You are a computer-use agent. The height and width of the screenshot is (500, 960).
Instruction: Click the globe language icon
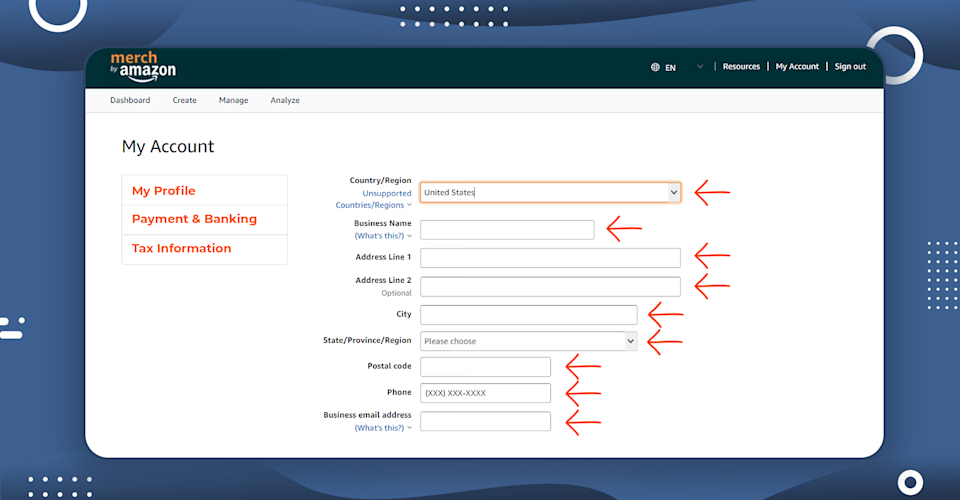pyautogui.click(x=655, y=67)
